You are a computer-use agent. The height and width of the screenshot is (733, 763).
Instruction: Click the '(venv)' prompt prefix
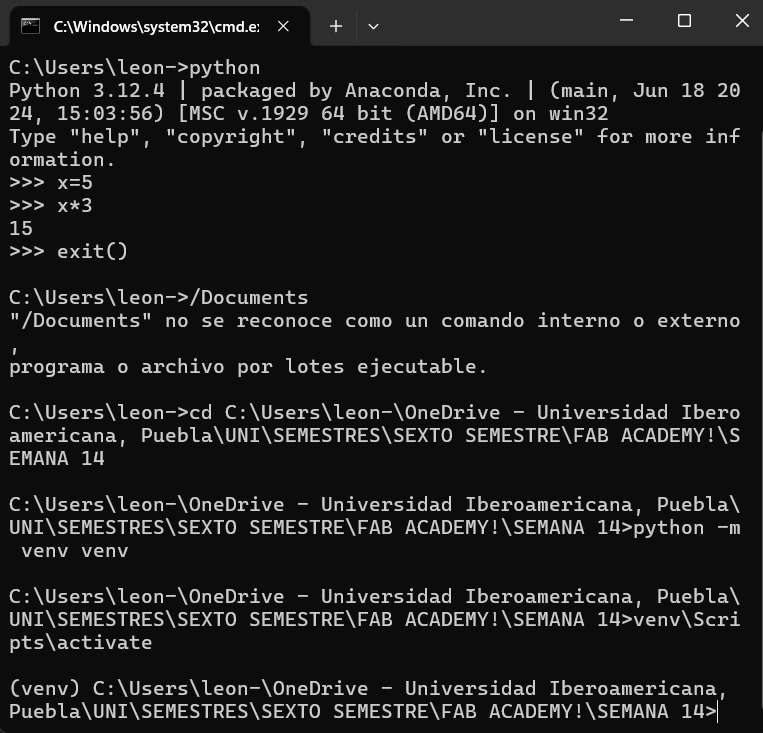point(44,689)
